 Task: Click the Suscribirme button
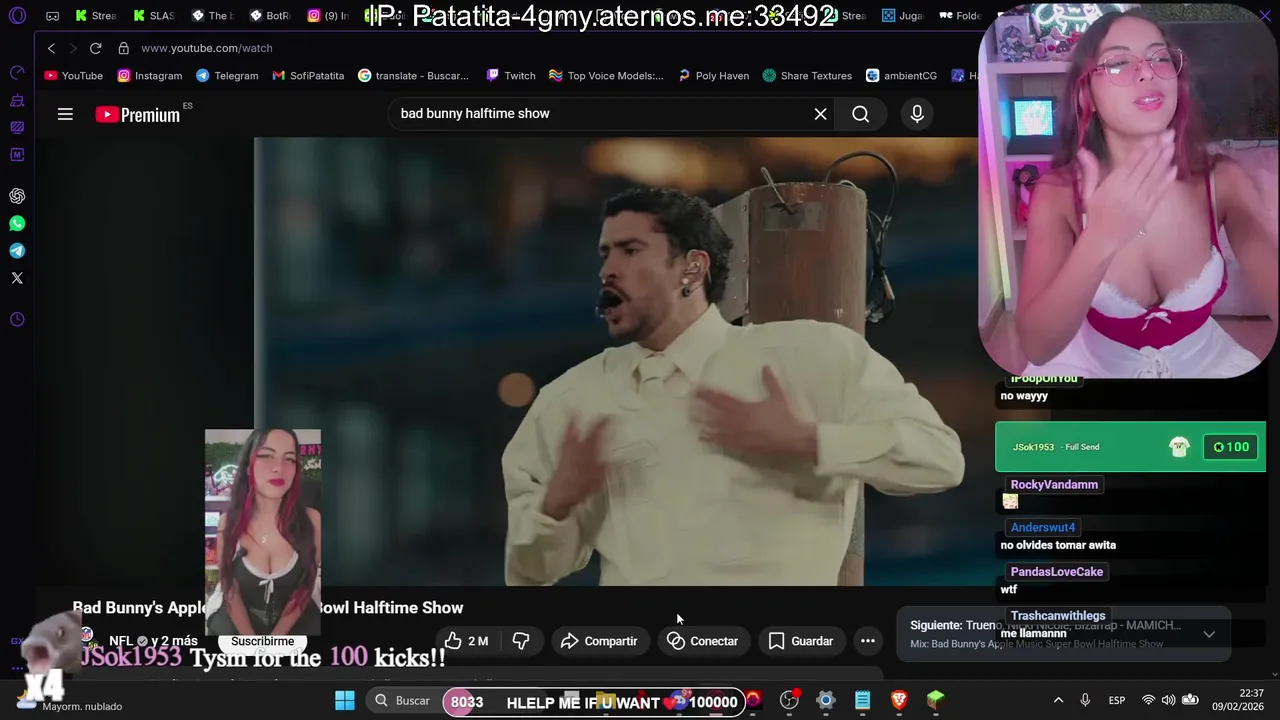coord(262,641)
